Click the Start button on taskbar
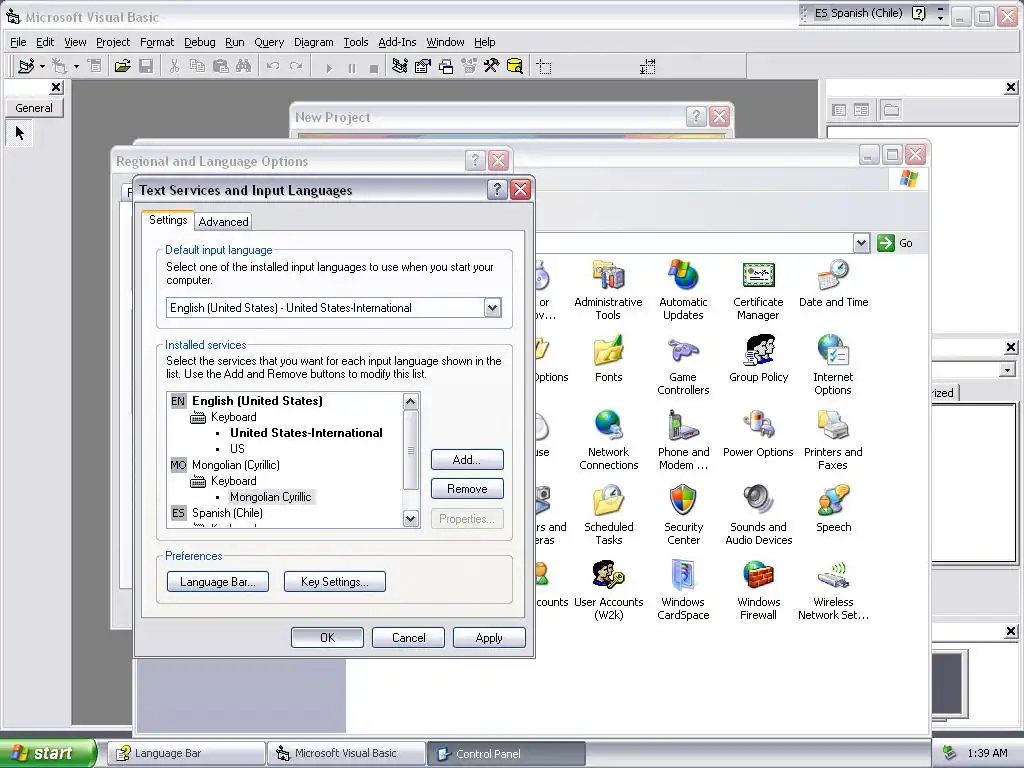Screen dimensions: 1024x768 (46, 754)
